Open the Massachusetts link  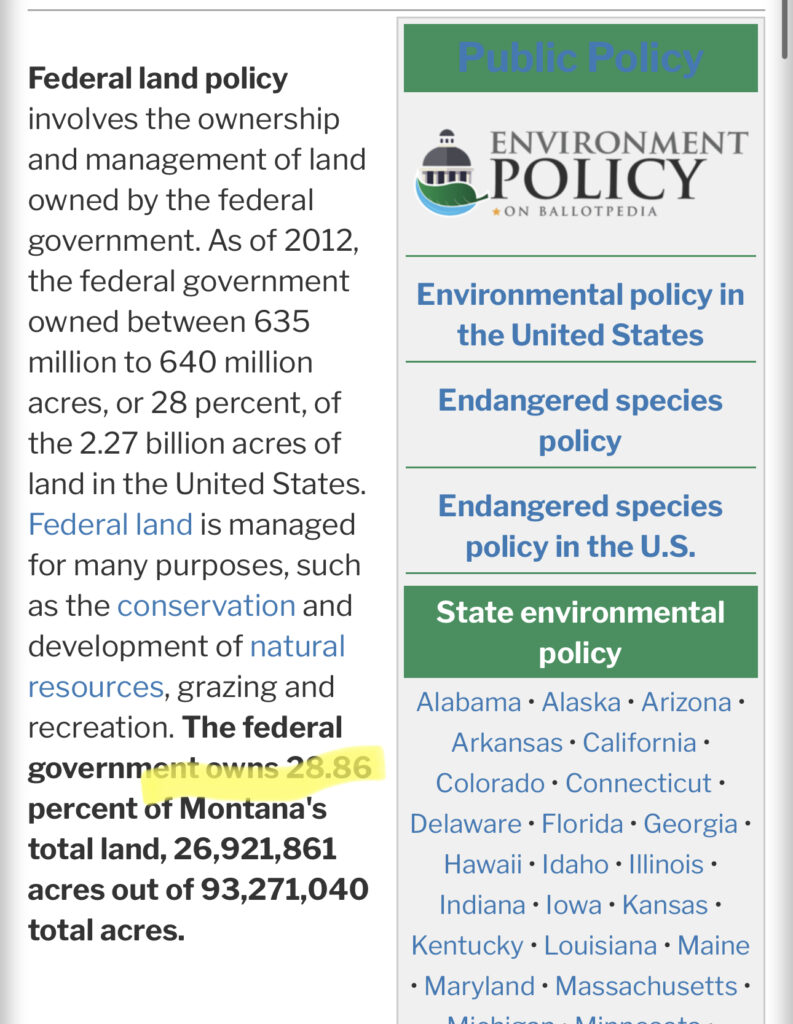click(646, 986)
